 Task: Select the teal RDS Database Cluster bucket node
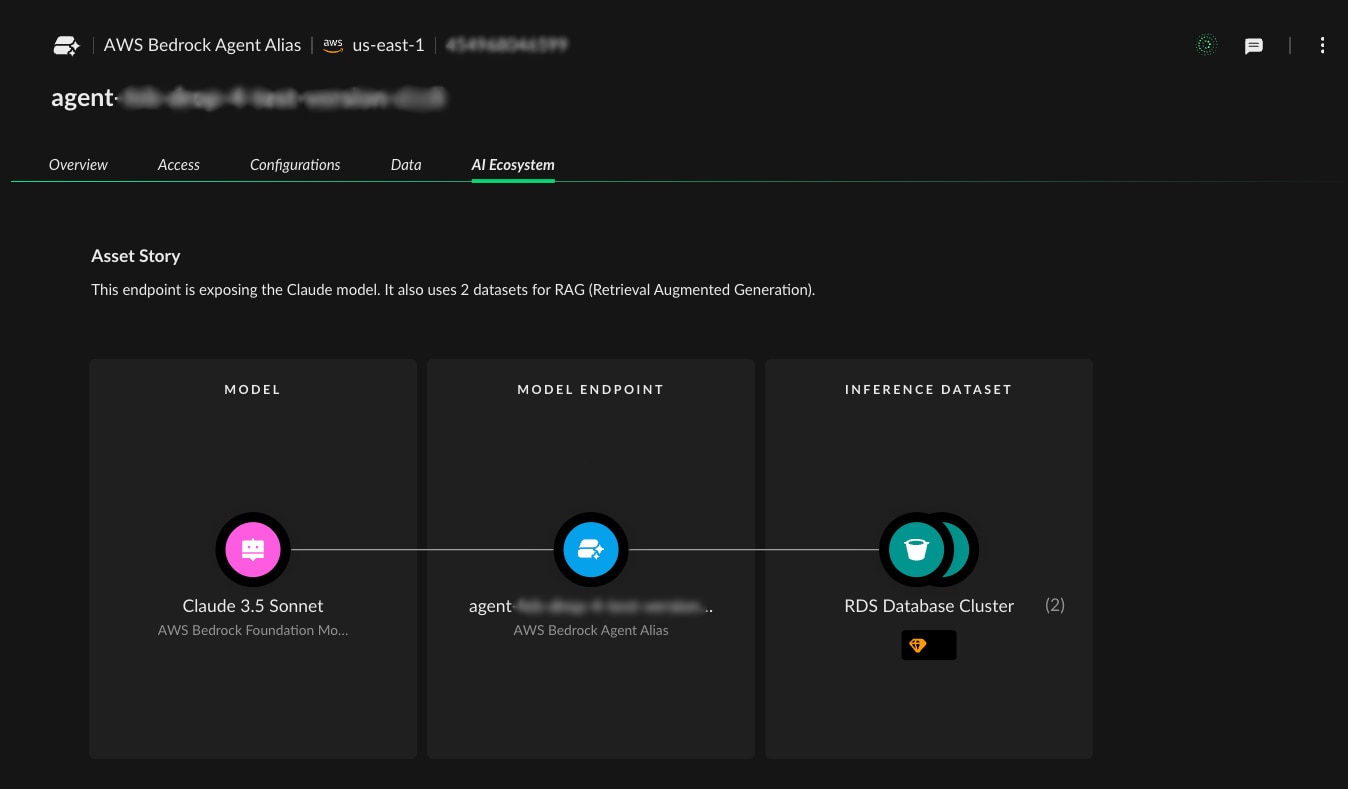tap(917, 550)
